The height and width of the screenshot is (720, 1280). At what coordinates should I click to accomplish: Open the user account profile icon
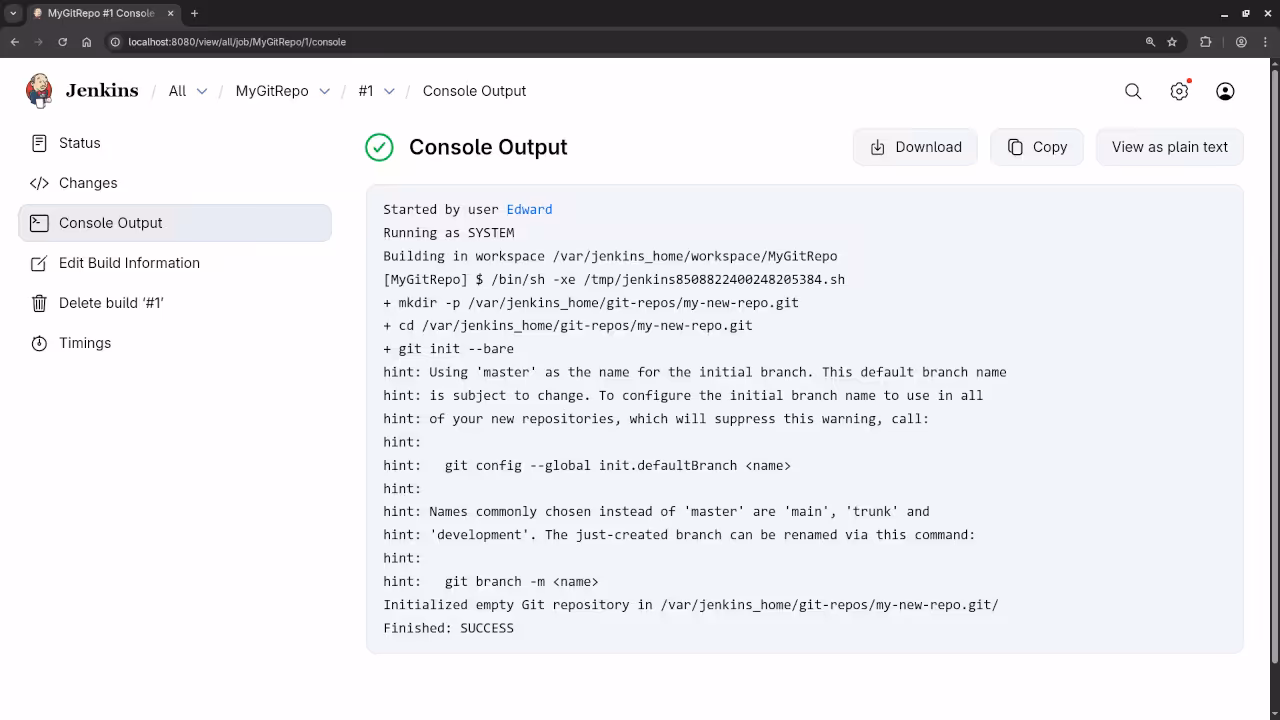pos(1225,91)
